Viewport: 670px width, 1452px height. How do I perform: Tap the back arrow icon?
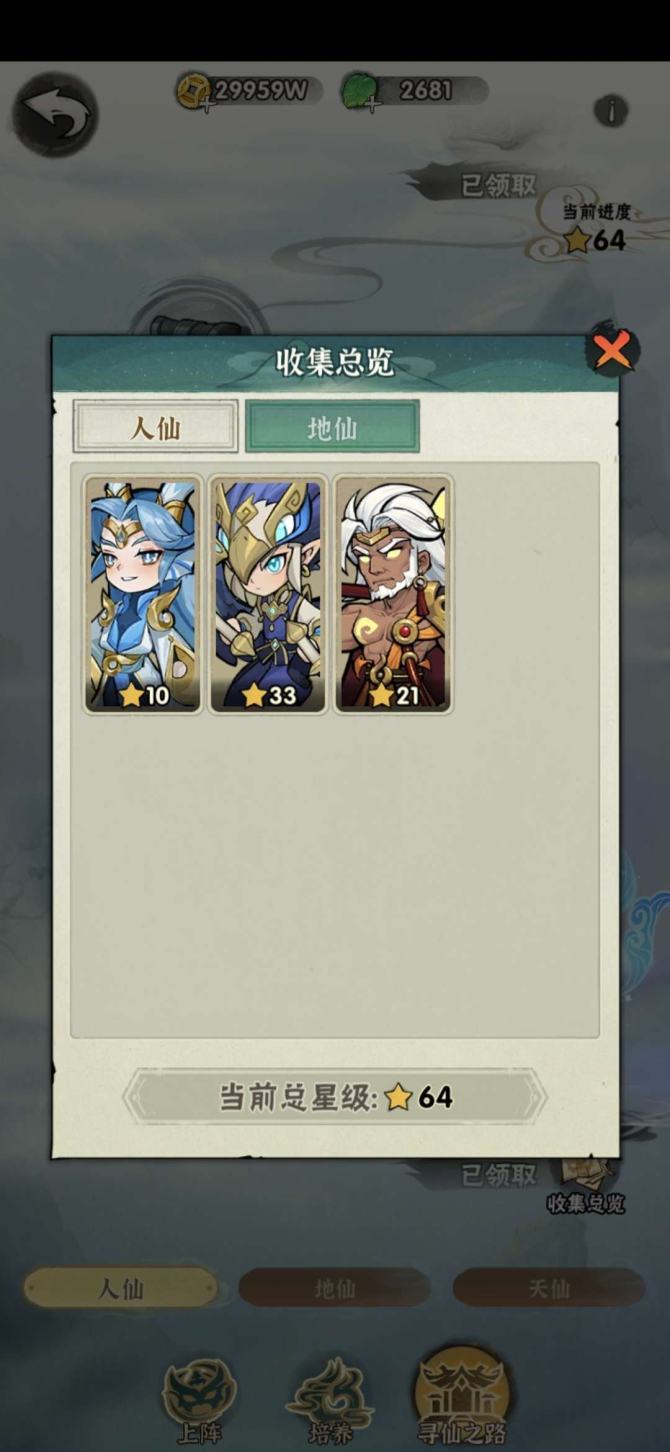[55, 114]
